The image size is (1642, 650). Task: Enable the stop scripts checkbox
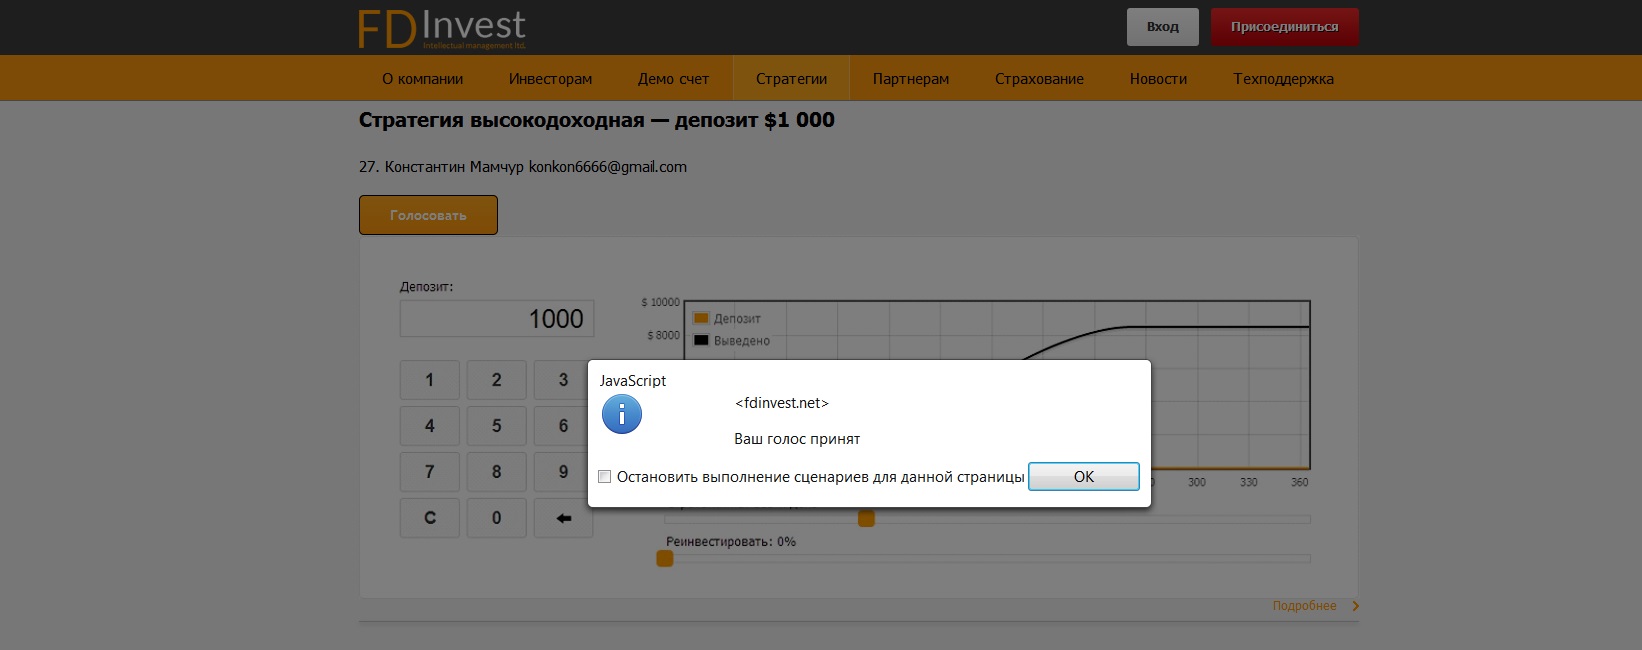pyautogui.click(x=605, y=477)
